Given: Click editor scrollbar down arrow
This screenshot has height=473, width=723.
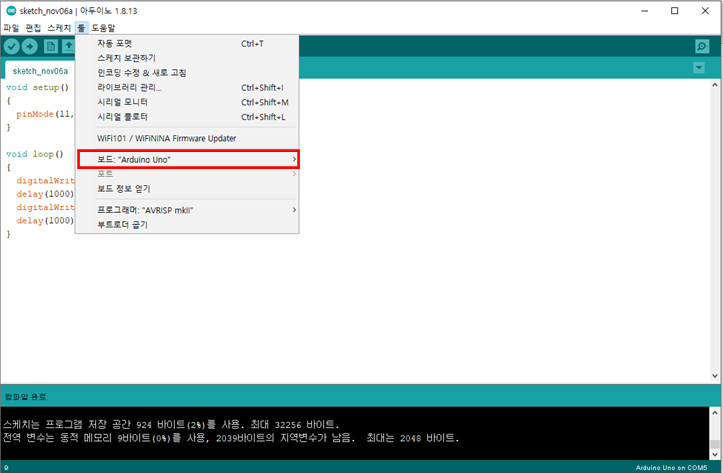Looking at the screenshot, I should coord(715,376).
